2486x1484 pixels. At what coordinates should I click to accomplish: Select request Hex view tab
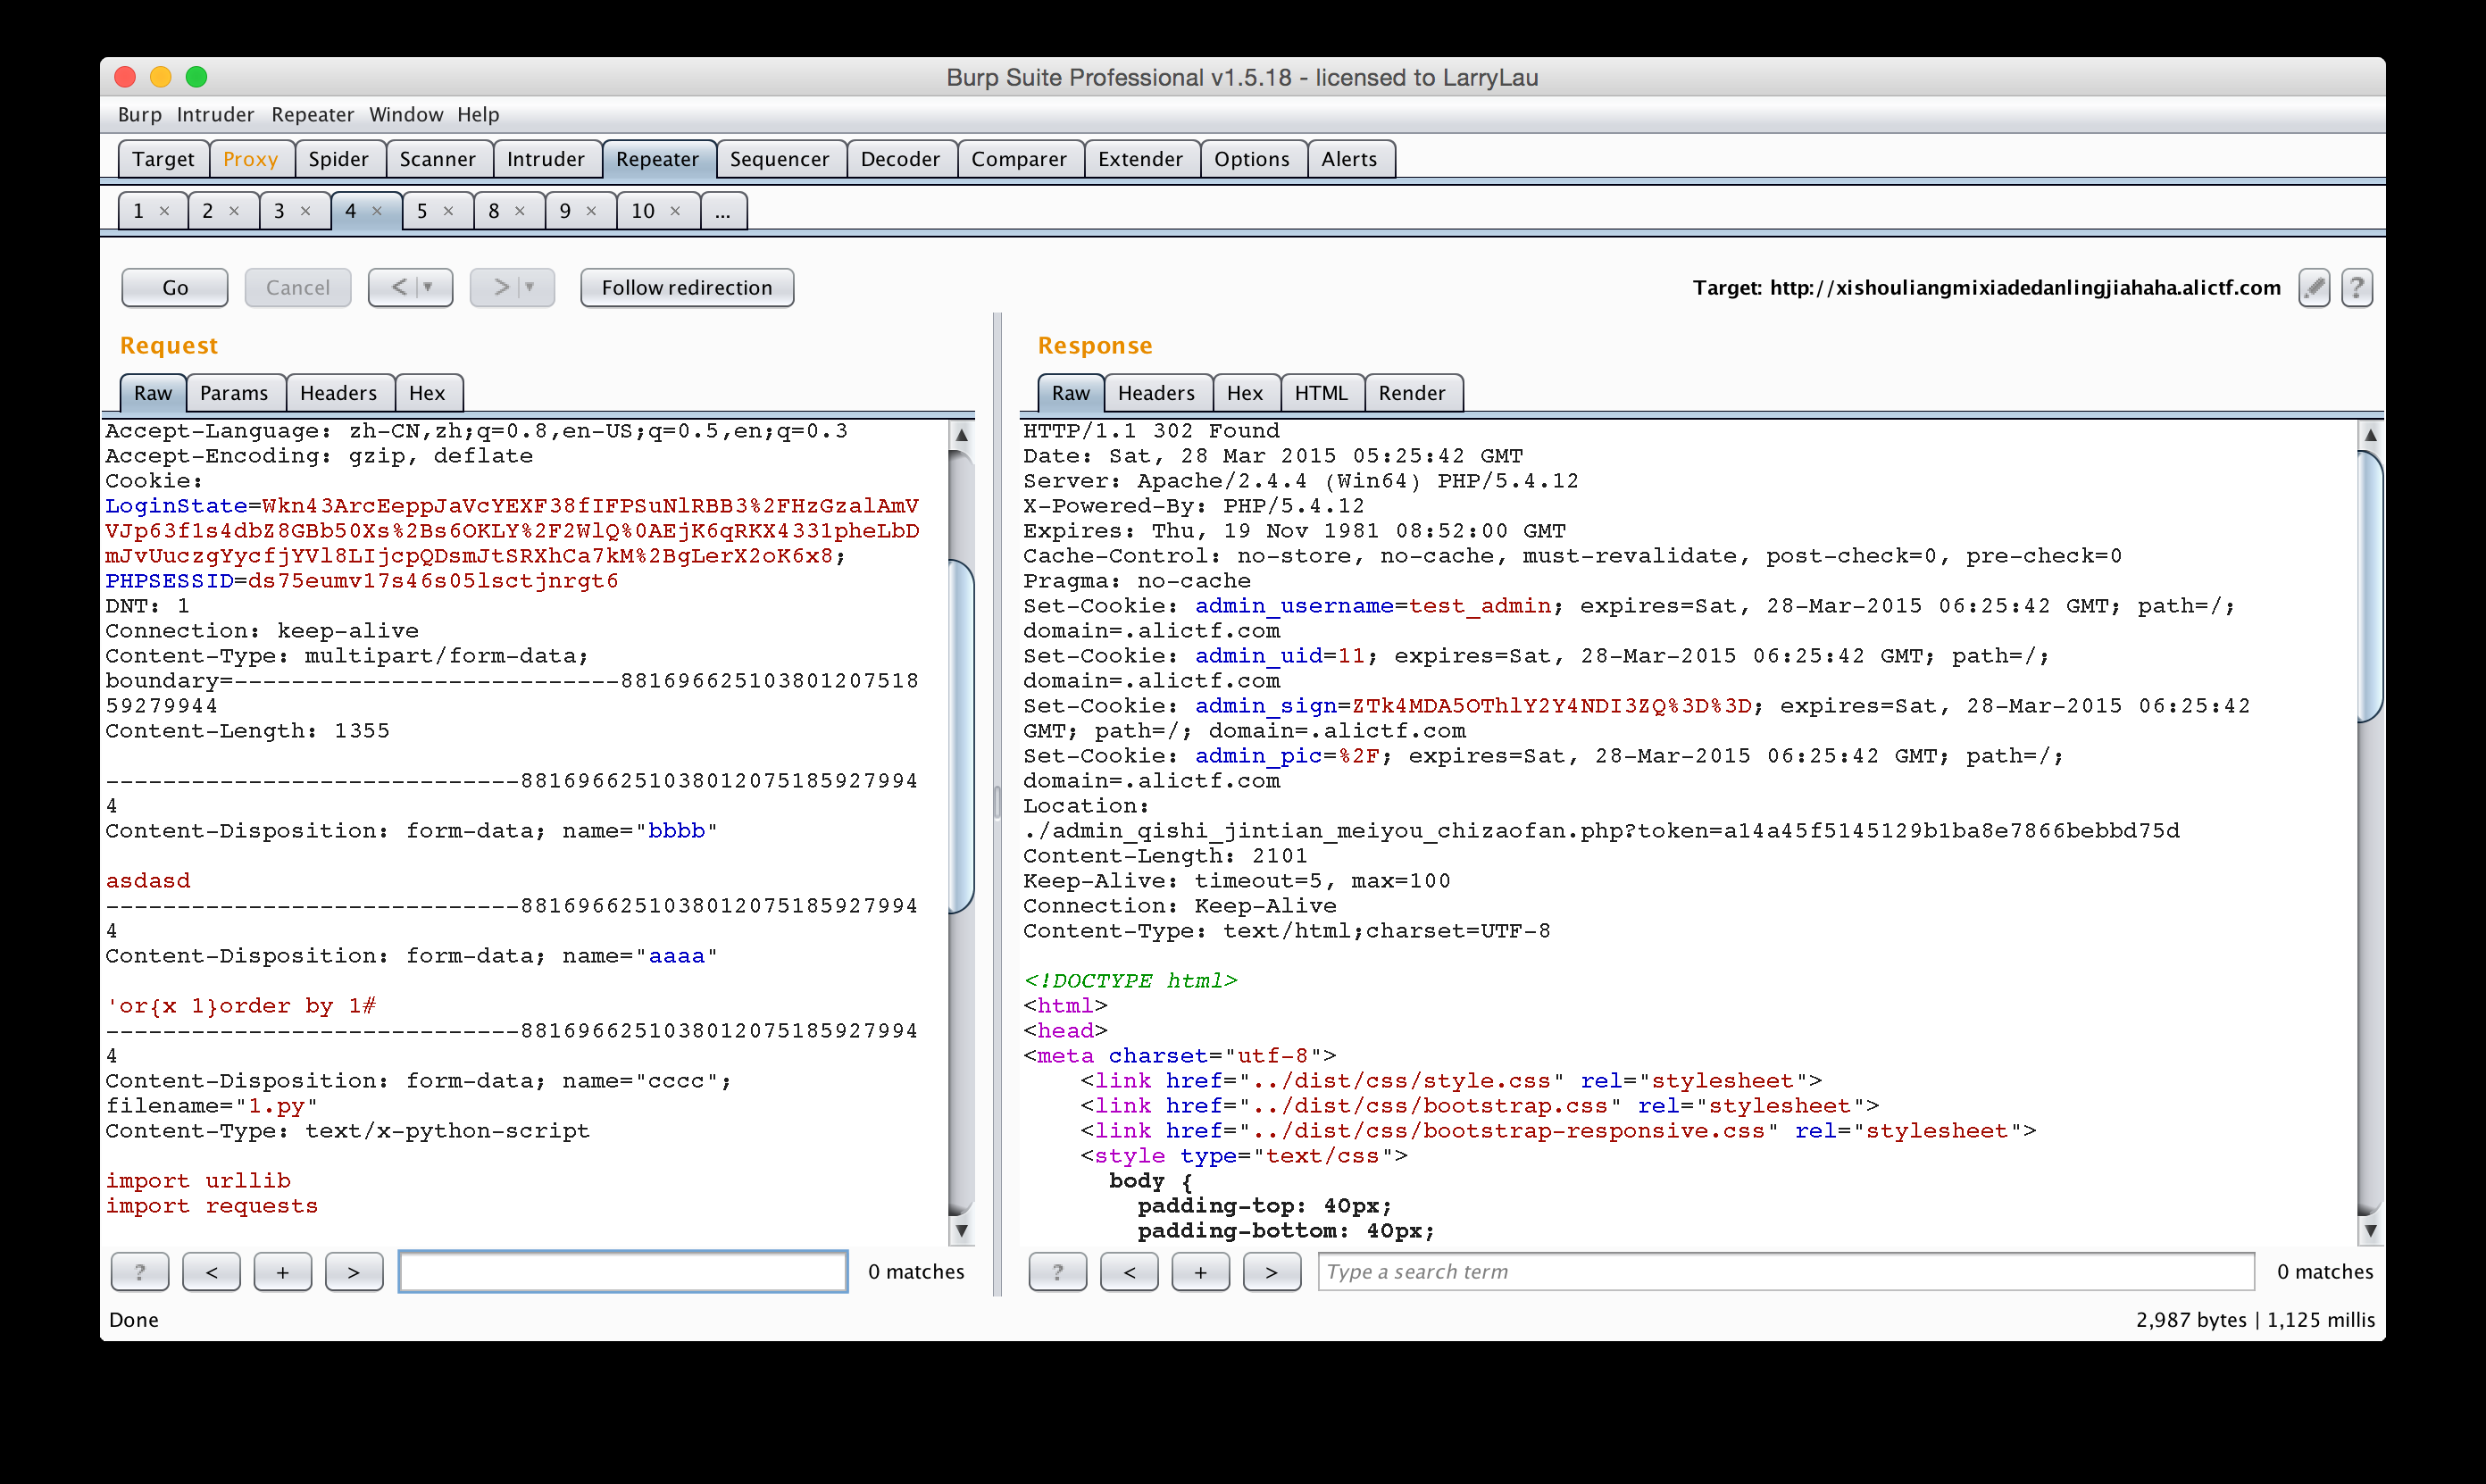click(x=428, y=393)
